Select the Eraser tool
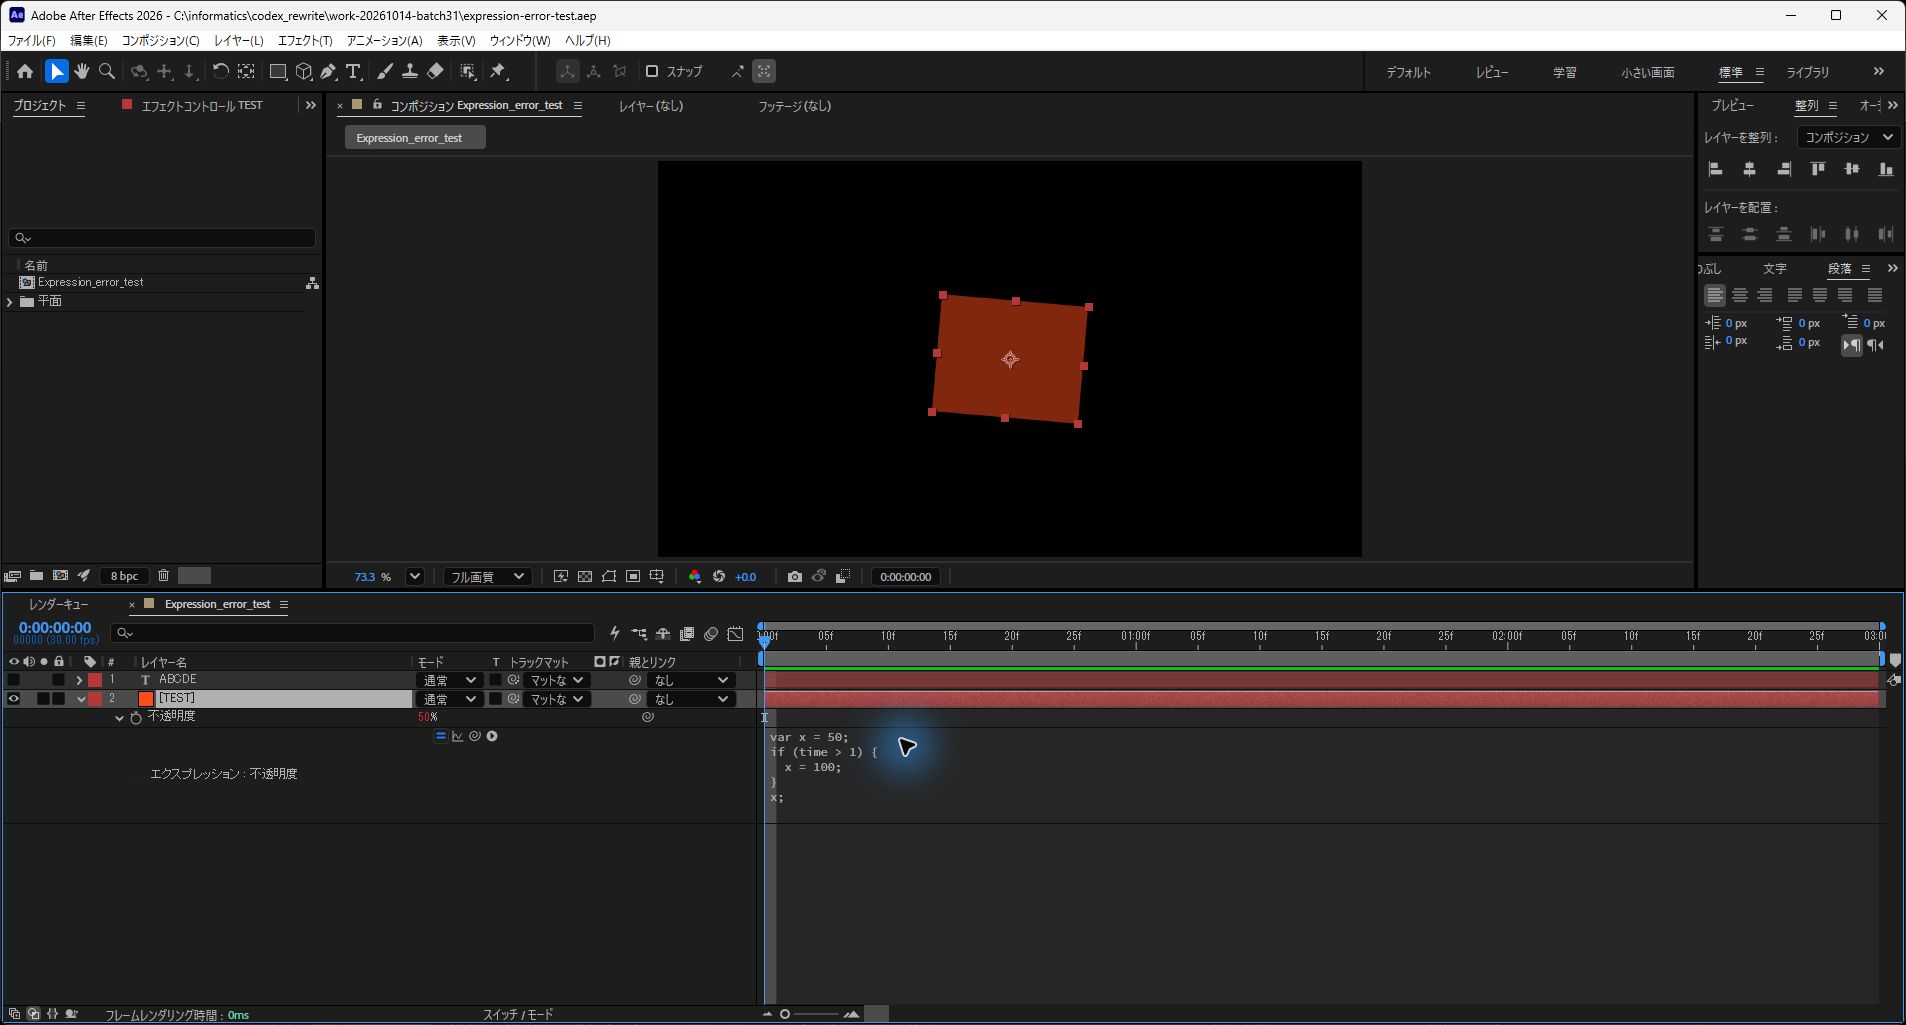The image size is (1906, 1025). point(435,71)
